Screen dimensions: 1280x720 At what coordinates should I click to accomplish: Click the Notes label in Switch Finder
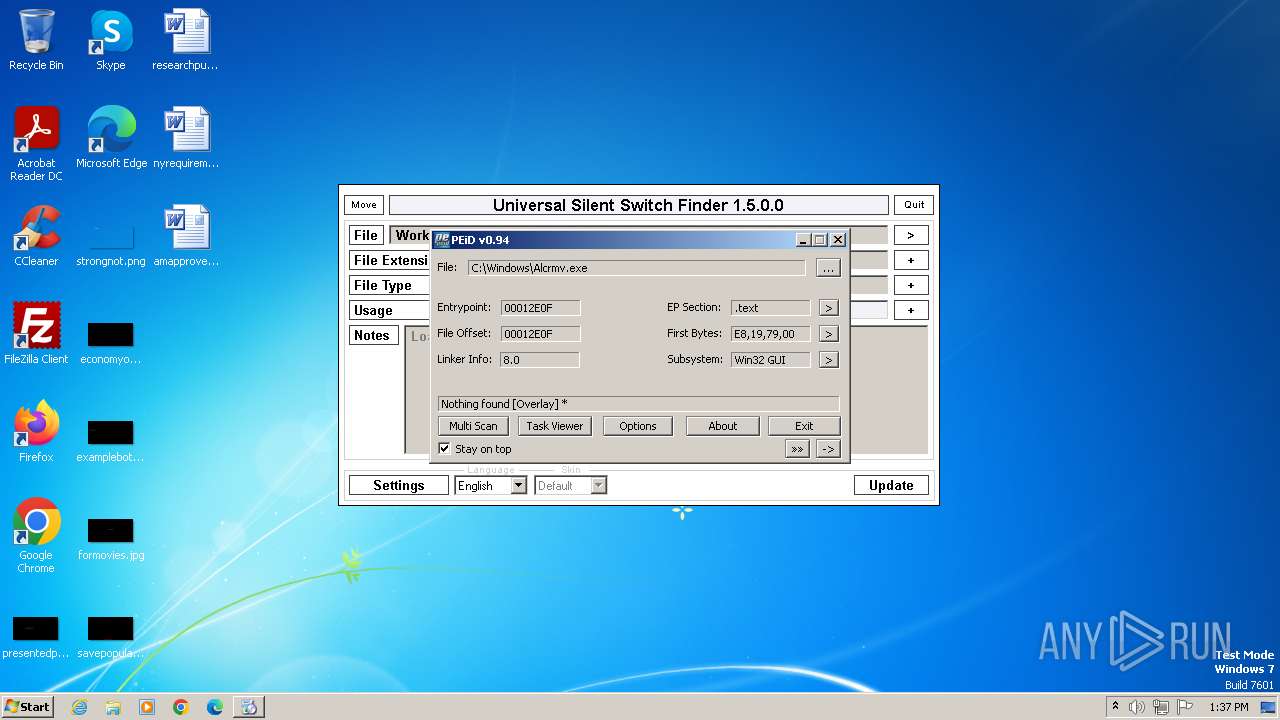coord(372,335)
